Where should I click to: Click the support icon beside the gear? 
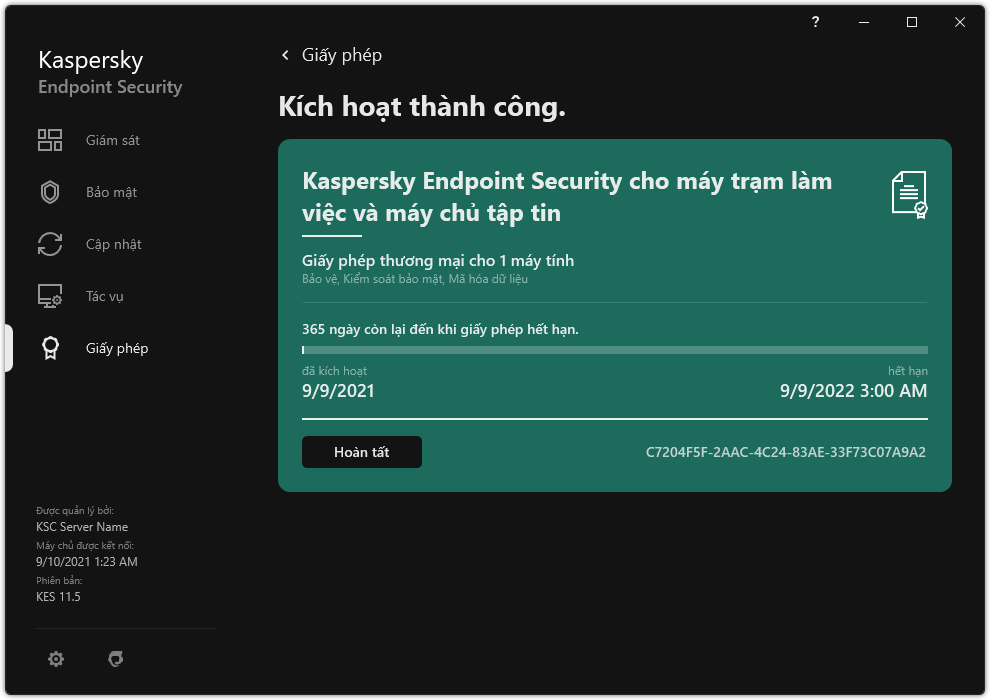click(x=116, y=659)
